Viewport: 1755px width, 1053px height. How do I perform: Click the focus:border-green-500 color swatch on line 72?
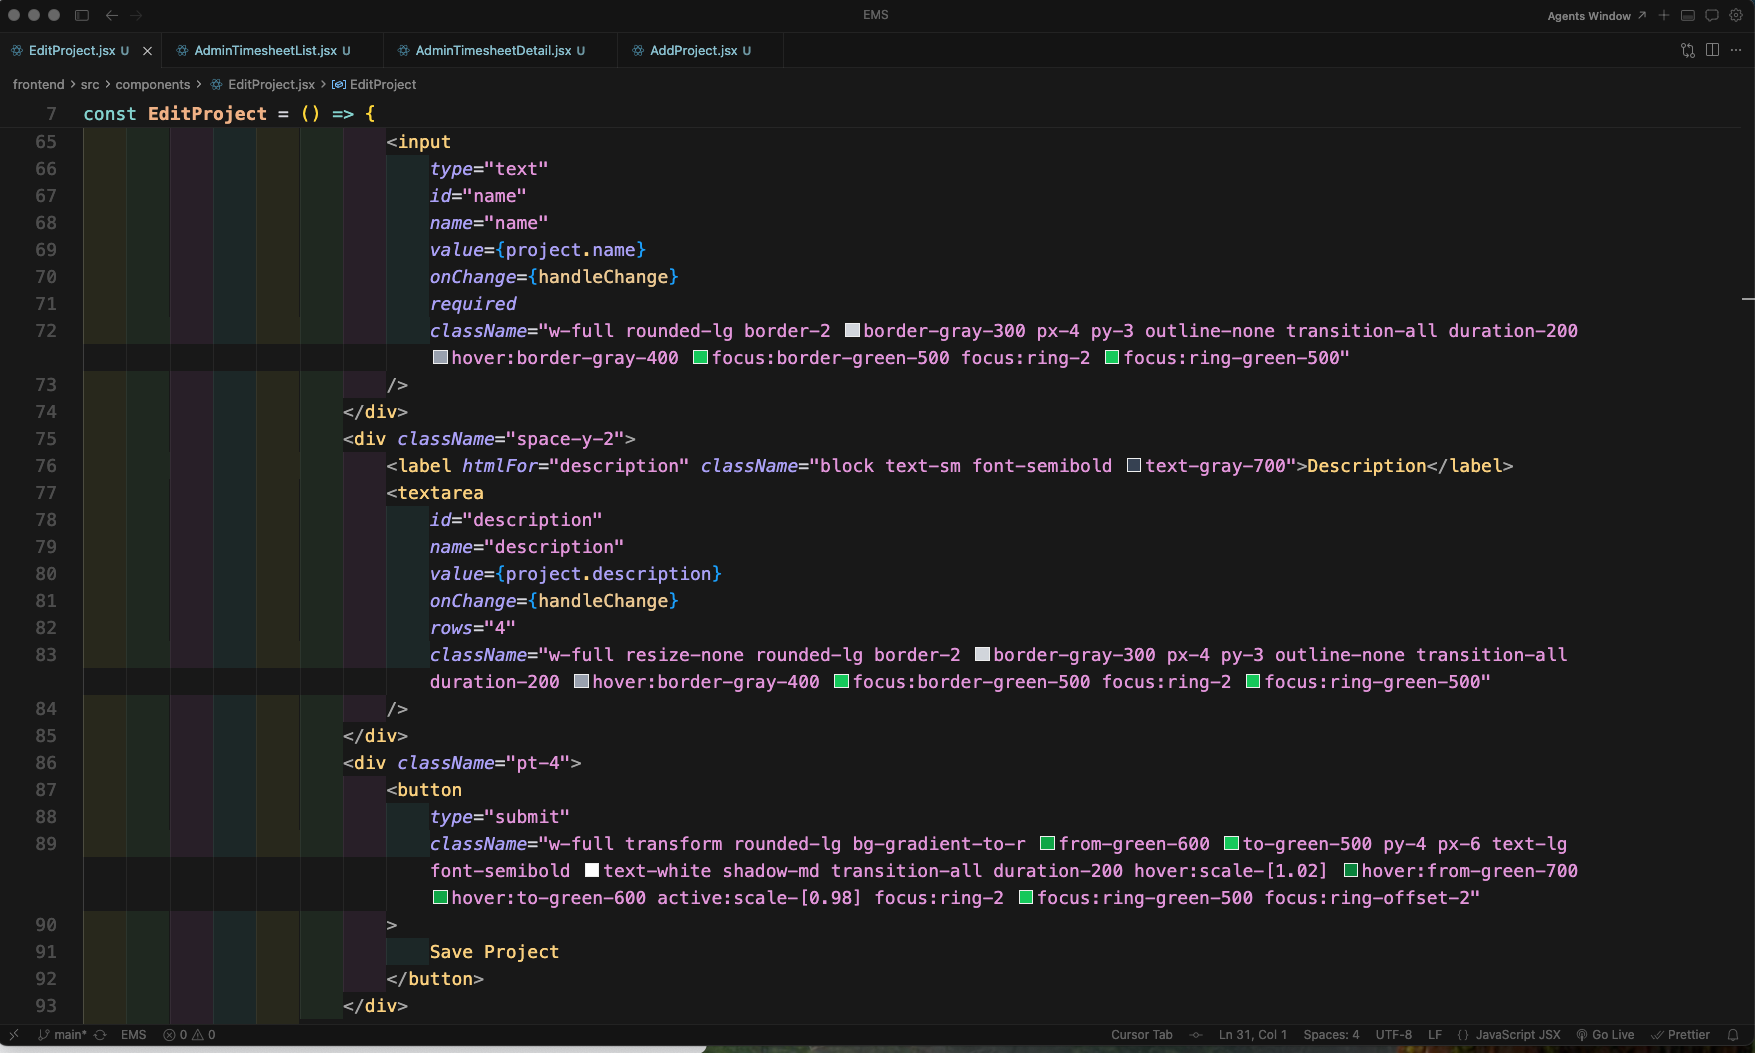[701, 358]
